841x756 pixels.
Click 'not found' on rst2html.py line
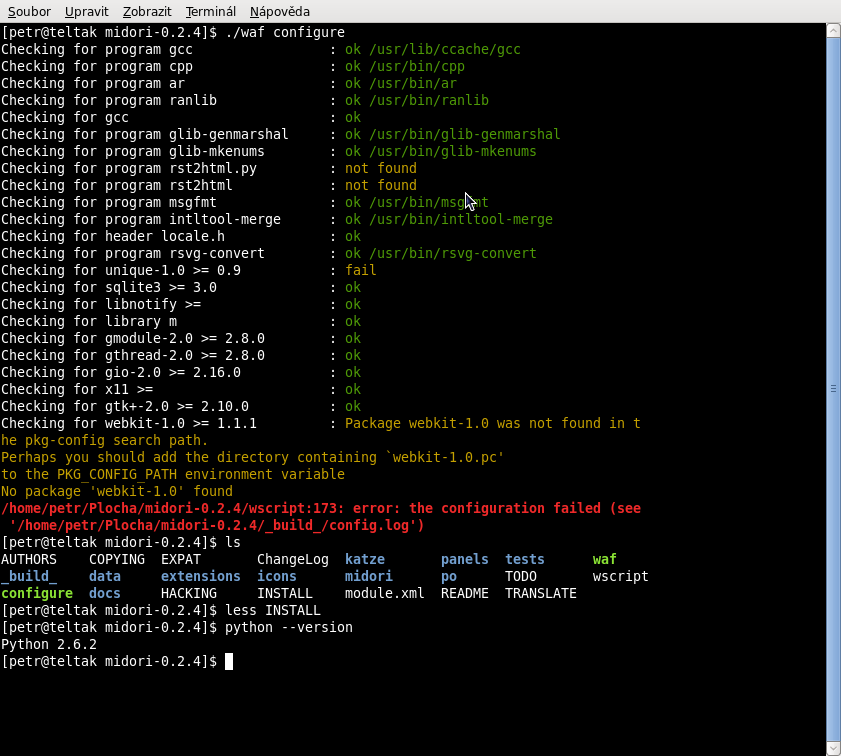(x=381, y=168)
